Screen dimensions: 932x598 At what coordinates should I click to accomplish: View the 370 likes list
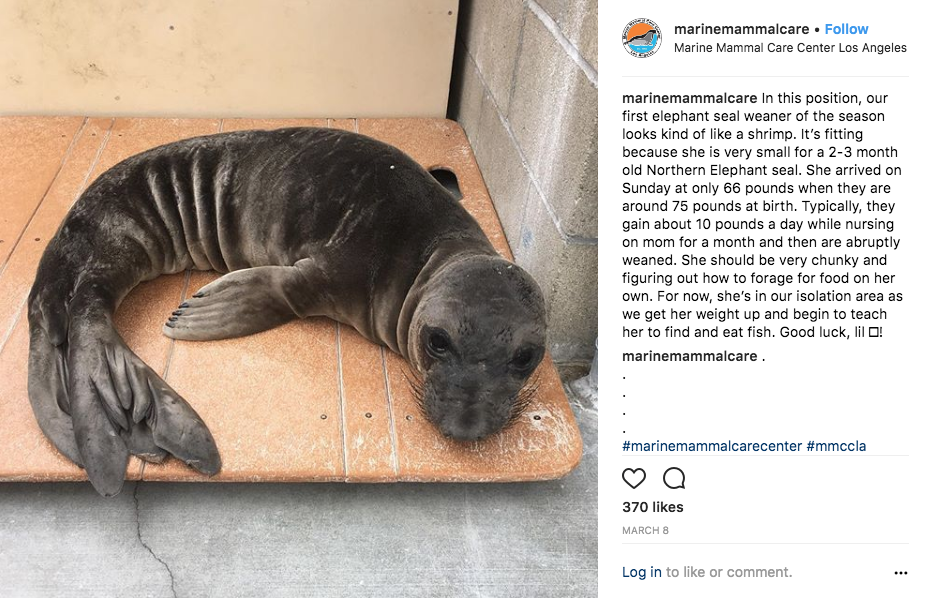[653, 507]
